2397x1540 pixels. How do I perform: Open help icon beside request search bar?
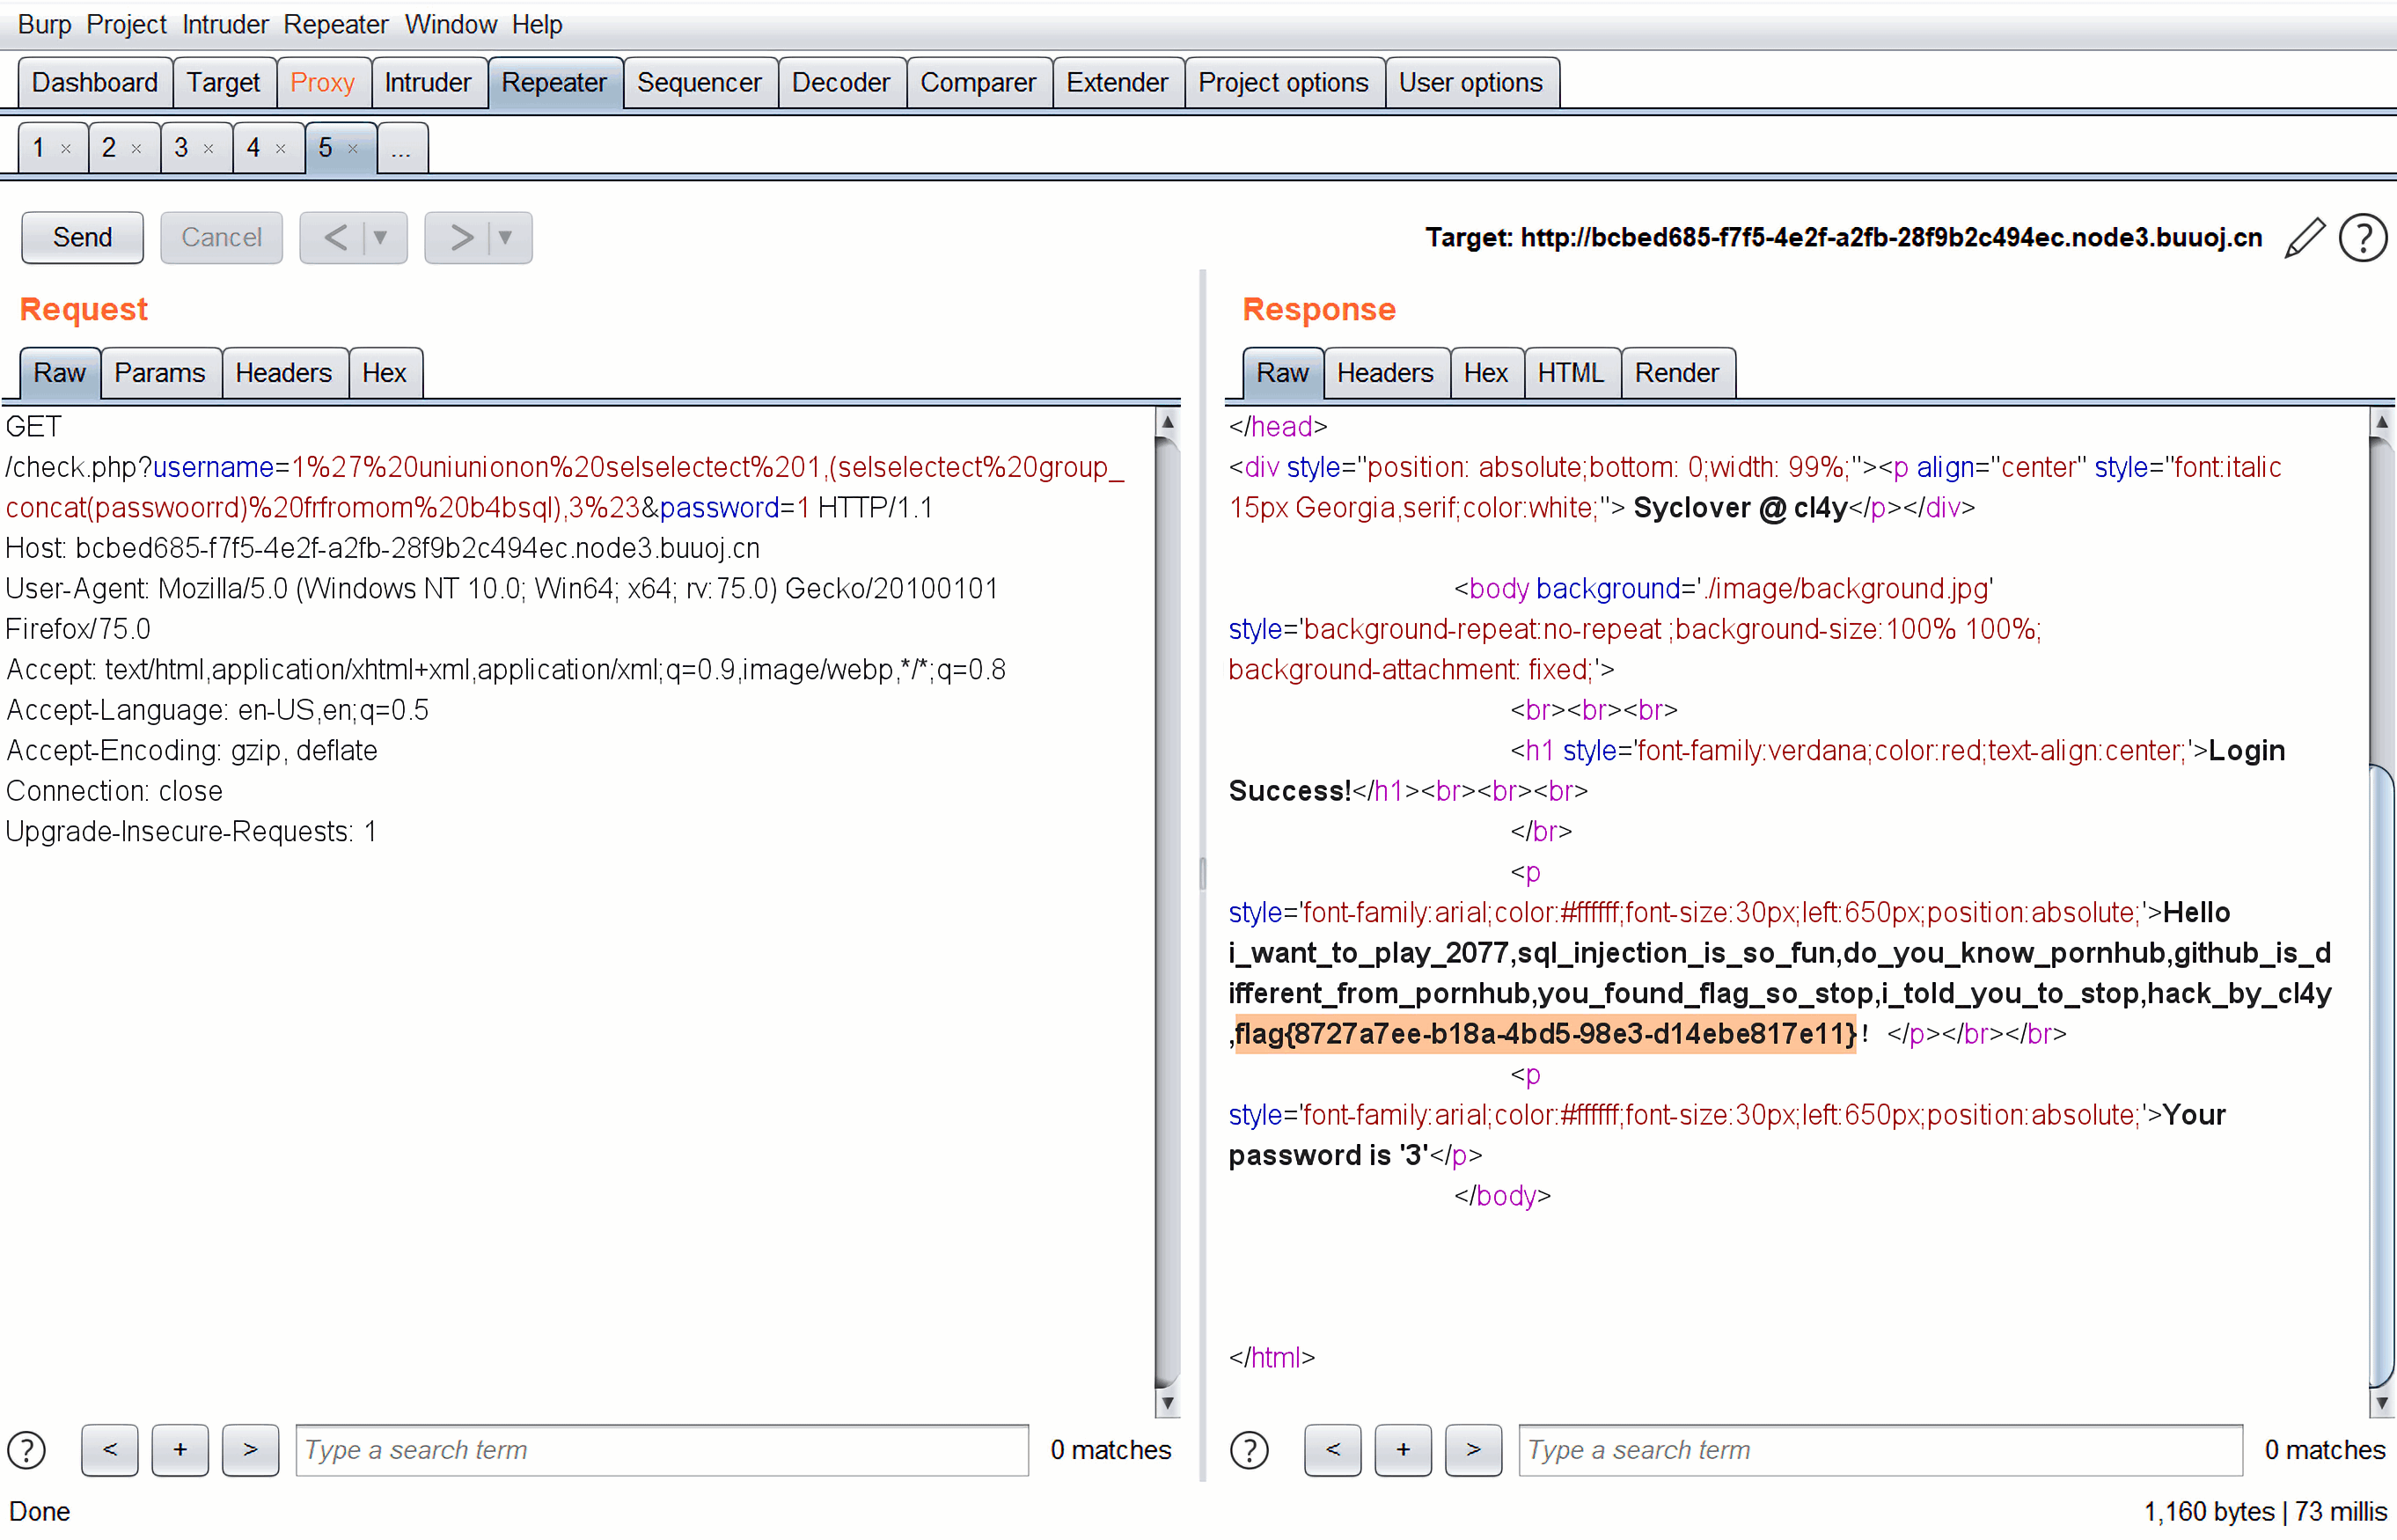pos(27,1449)
